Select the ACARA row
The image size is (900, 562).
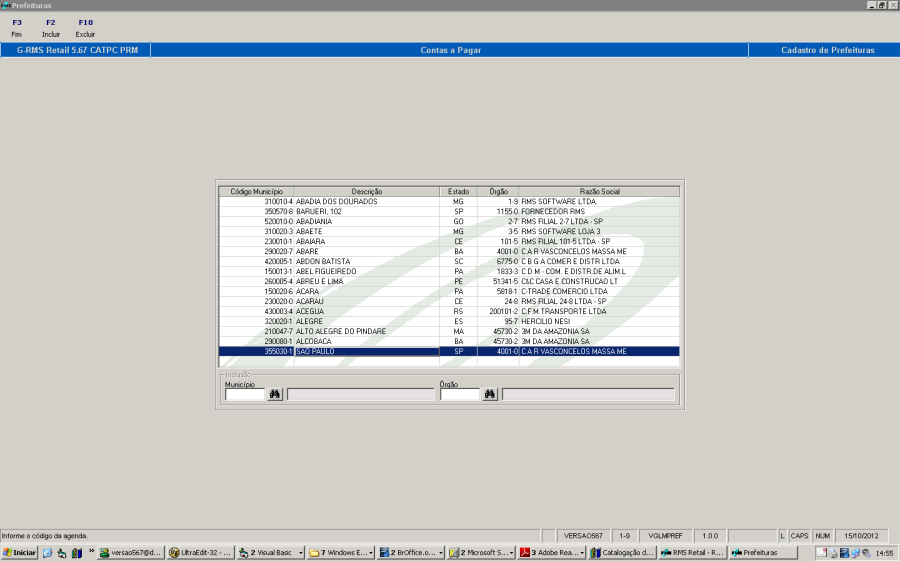click(x=449, y=292)
